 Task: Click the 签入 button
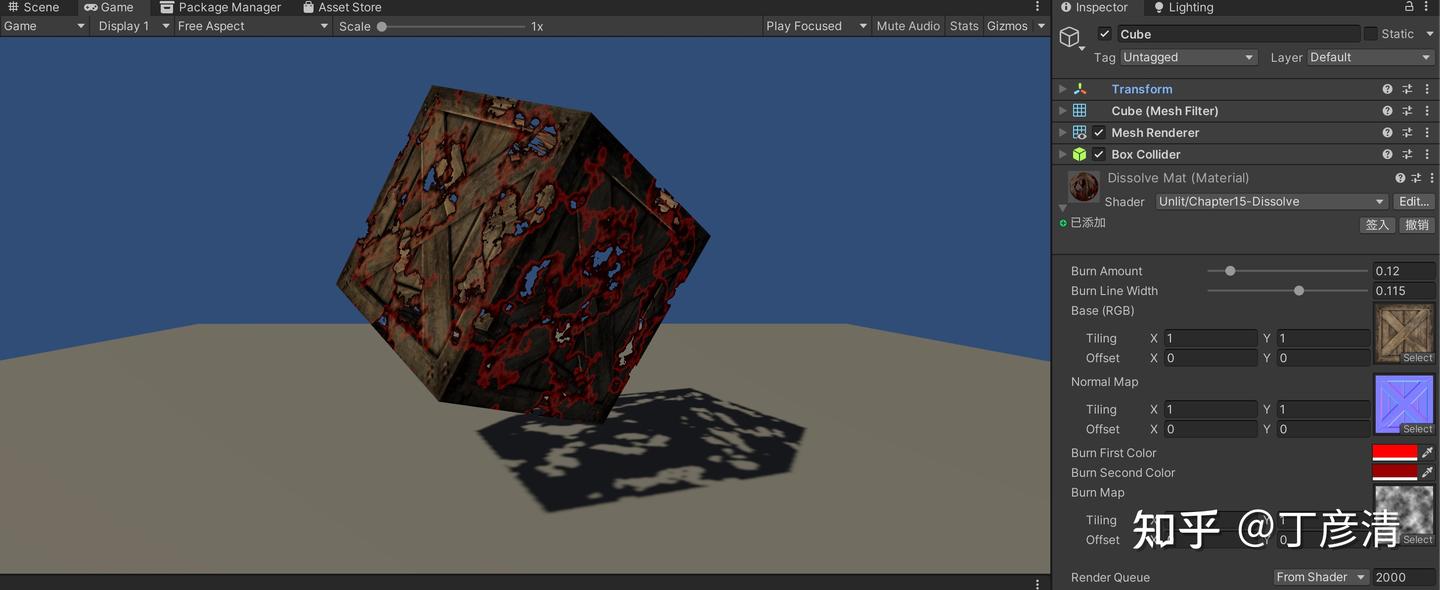coord(1377,224)
